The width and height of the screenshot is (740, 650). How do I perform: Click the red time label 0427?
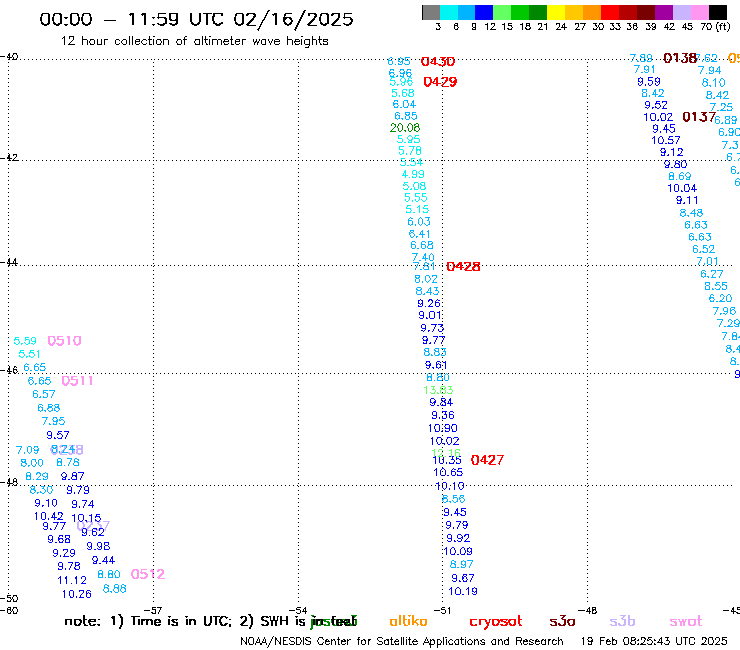488,460
